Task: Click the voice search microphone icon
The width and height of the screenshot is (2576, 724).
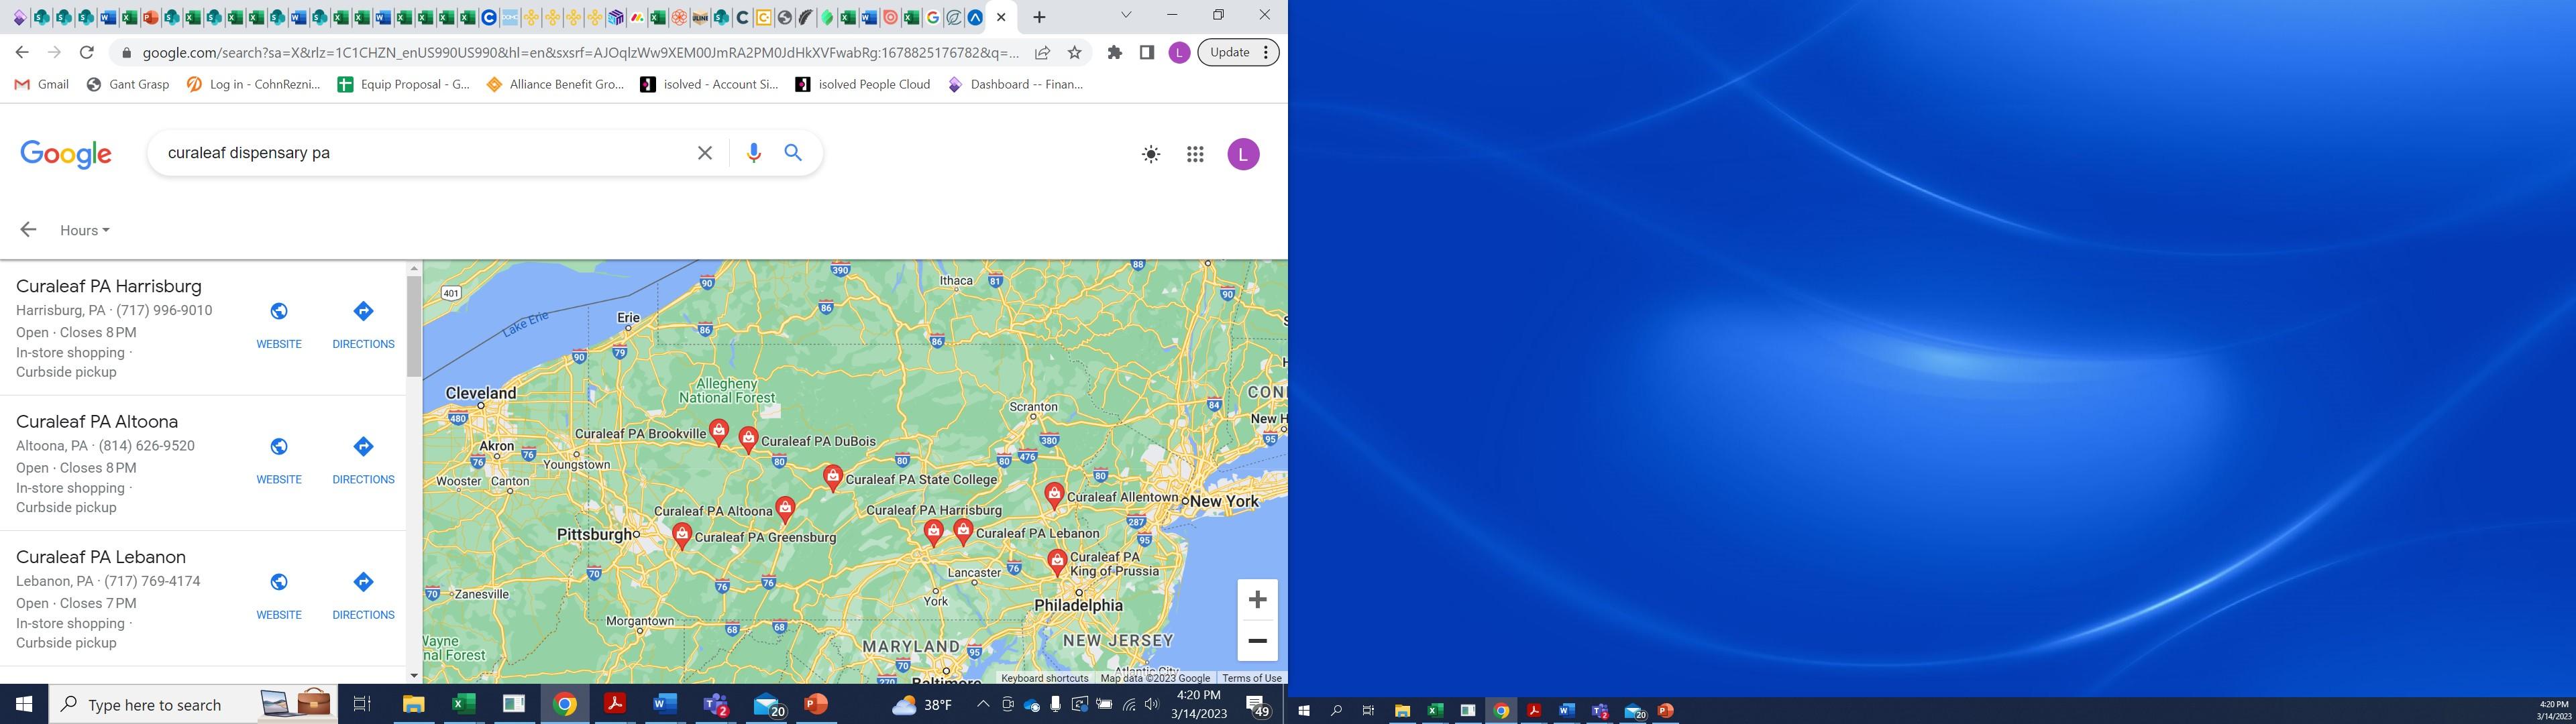Action: pos(753,153)
